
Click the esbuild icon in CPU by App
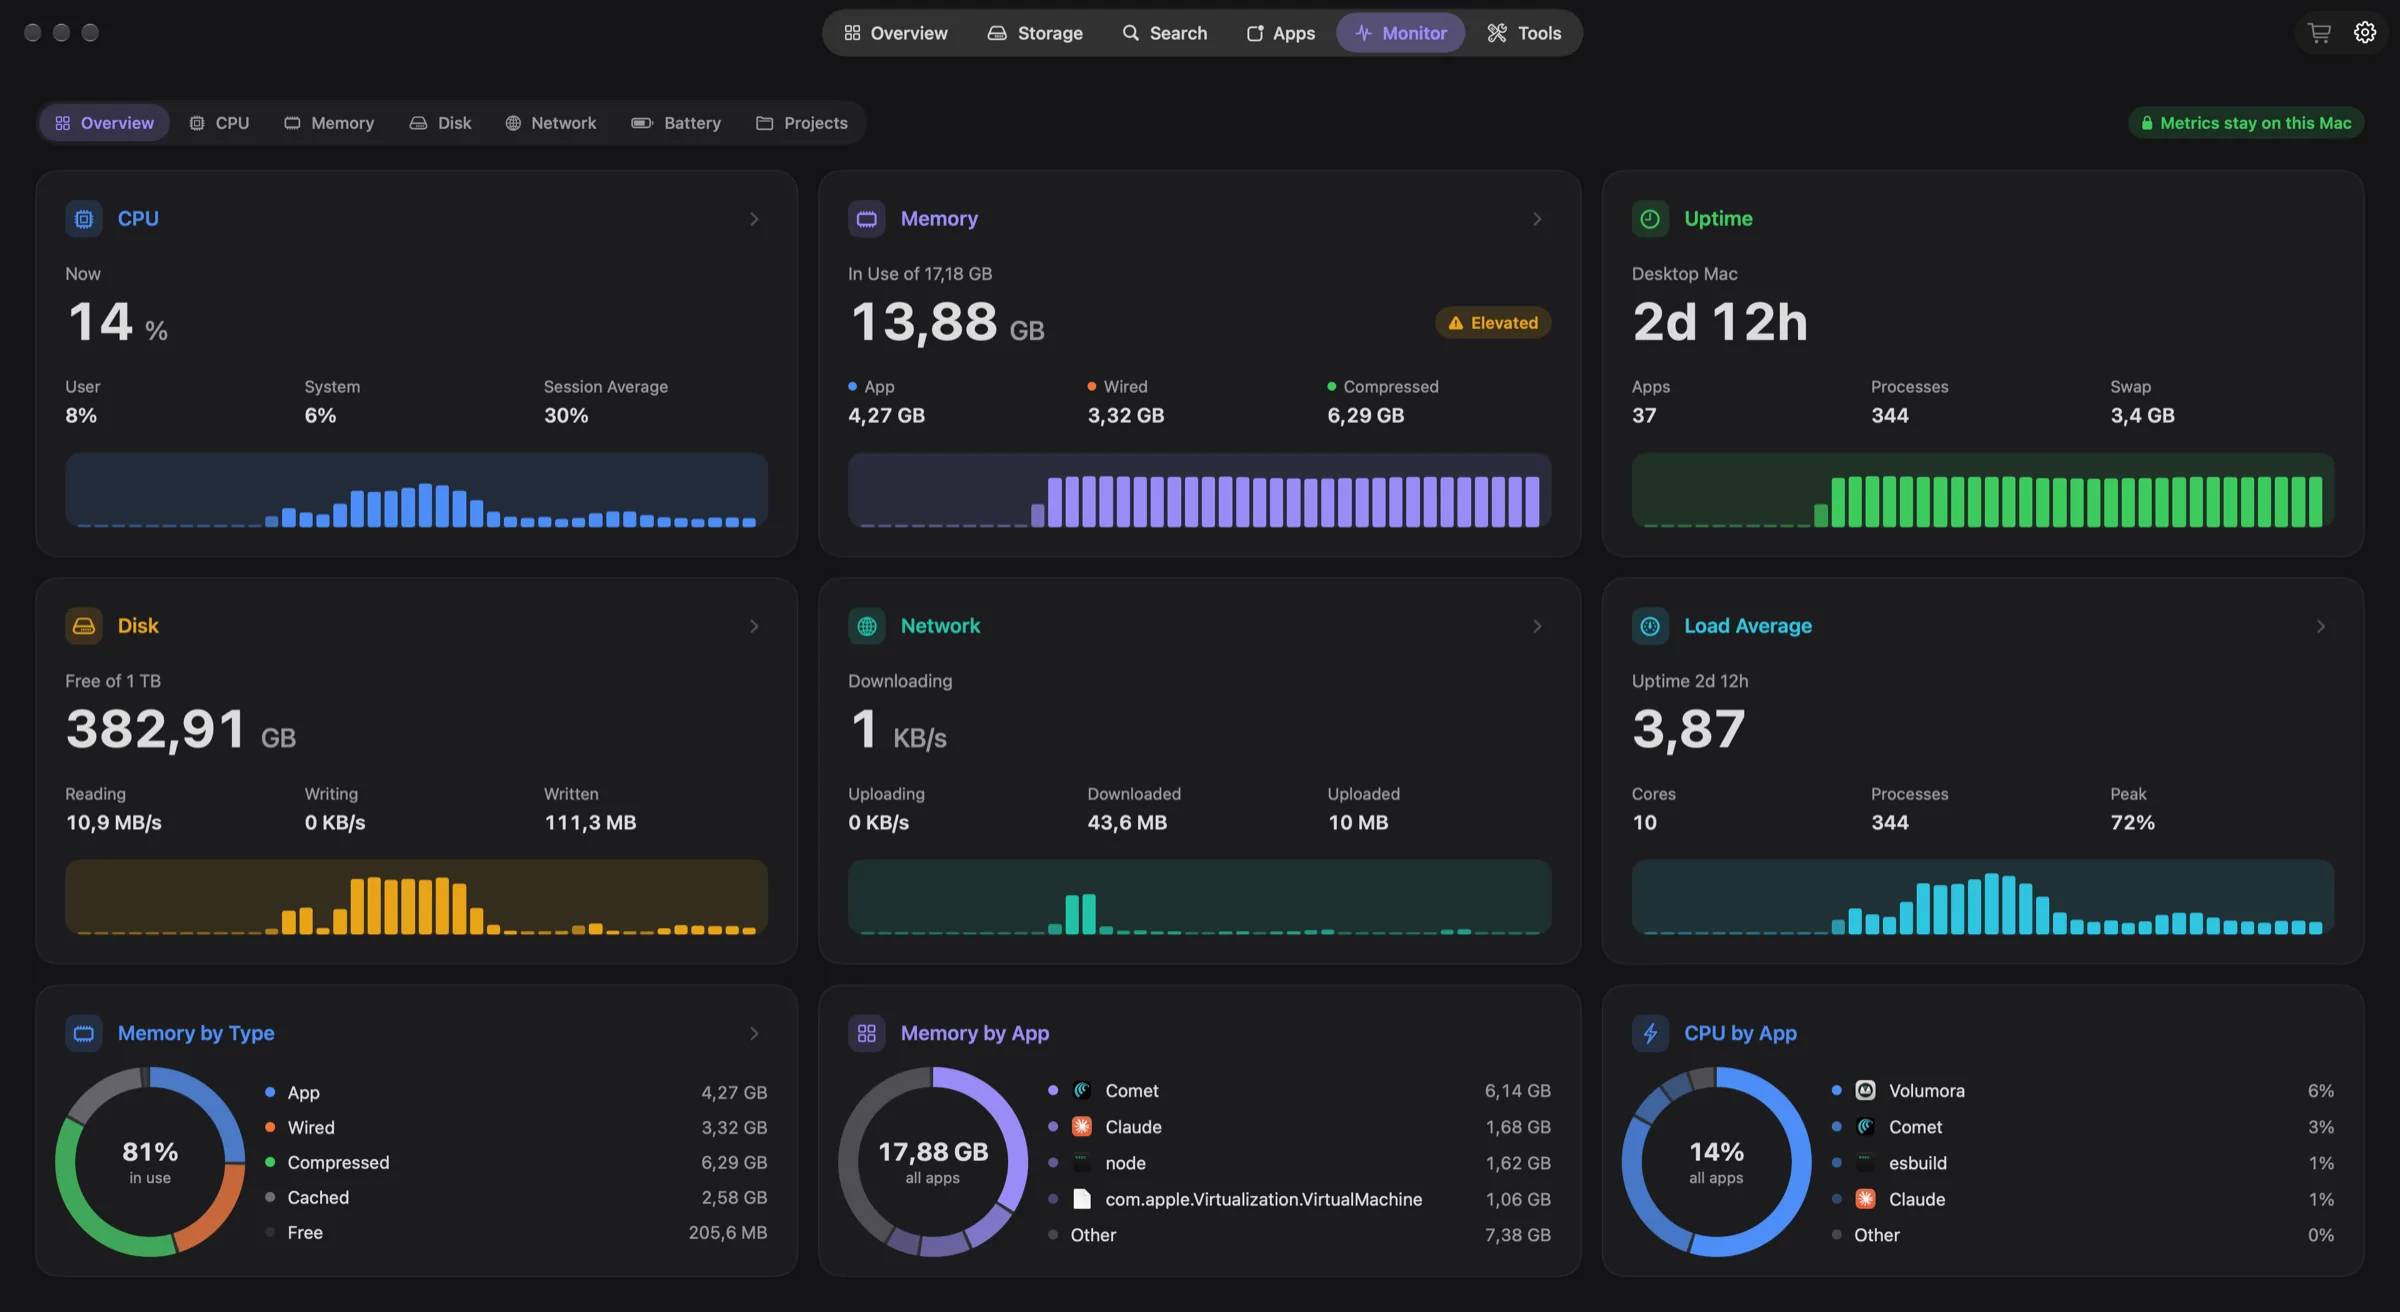point(1866,1163)
